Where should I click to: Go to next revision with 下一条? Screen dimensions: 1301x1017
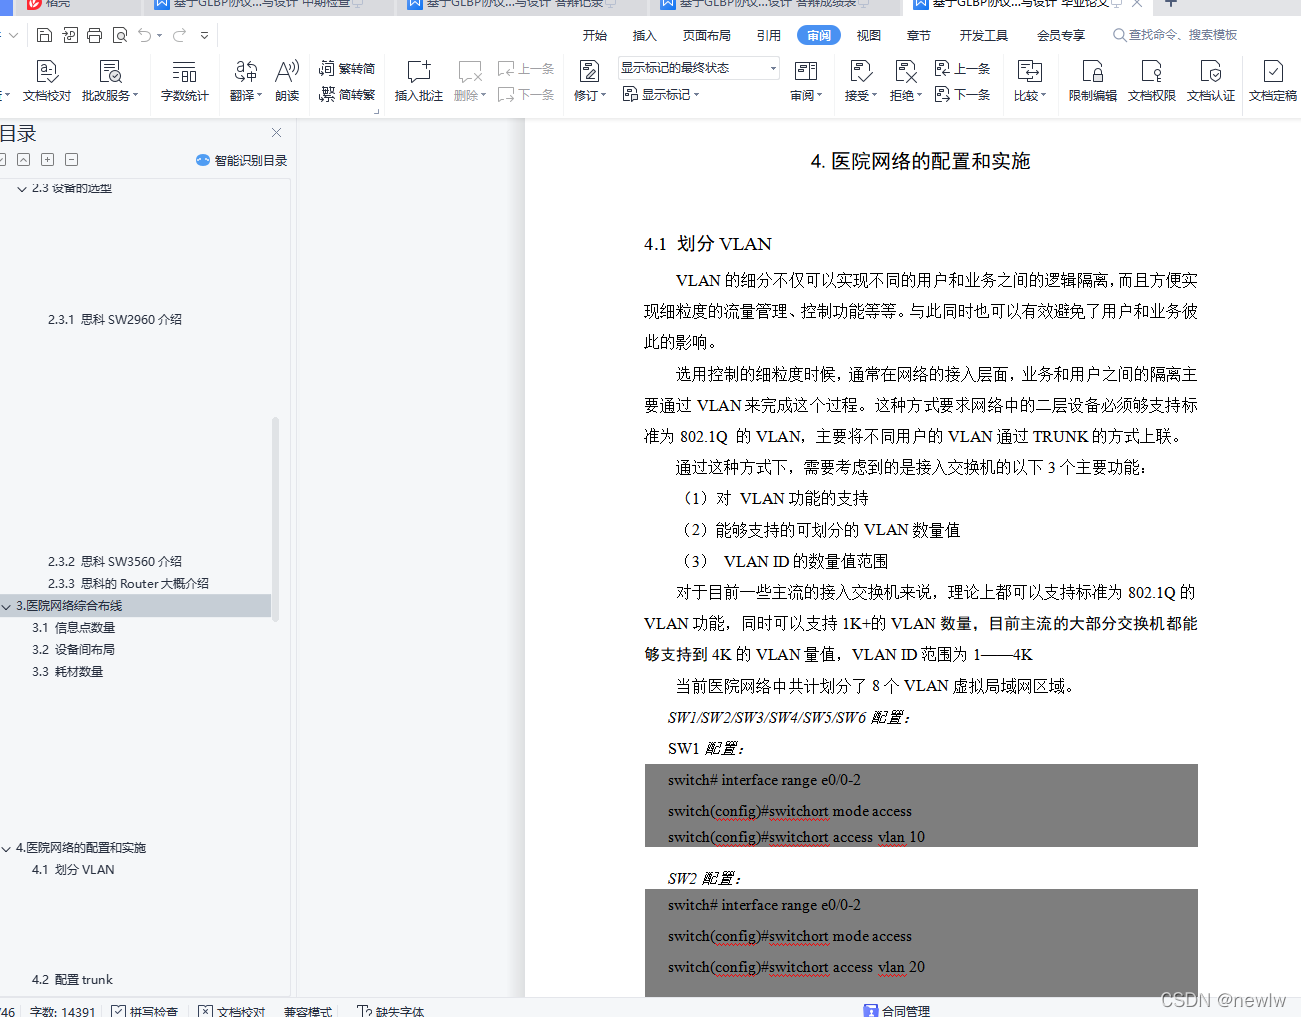963,94
